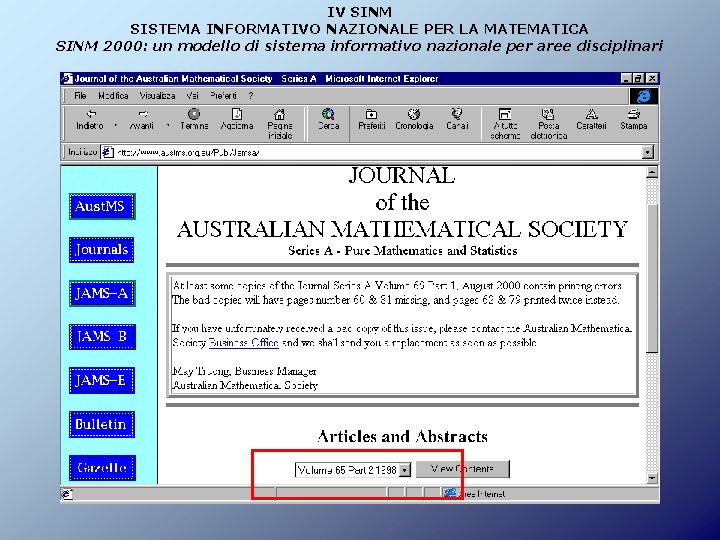
Task: Go back with the Indietro toolbar button
Action: coord(90,119)
